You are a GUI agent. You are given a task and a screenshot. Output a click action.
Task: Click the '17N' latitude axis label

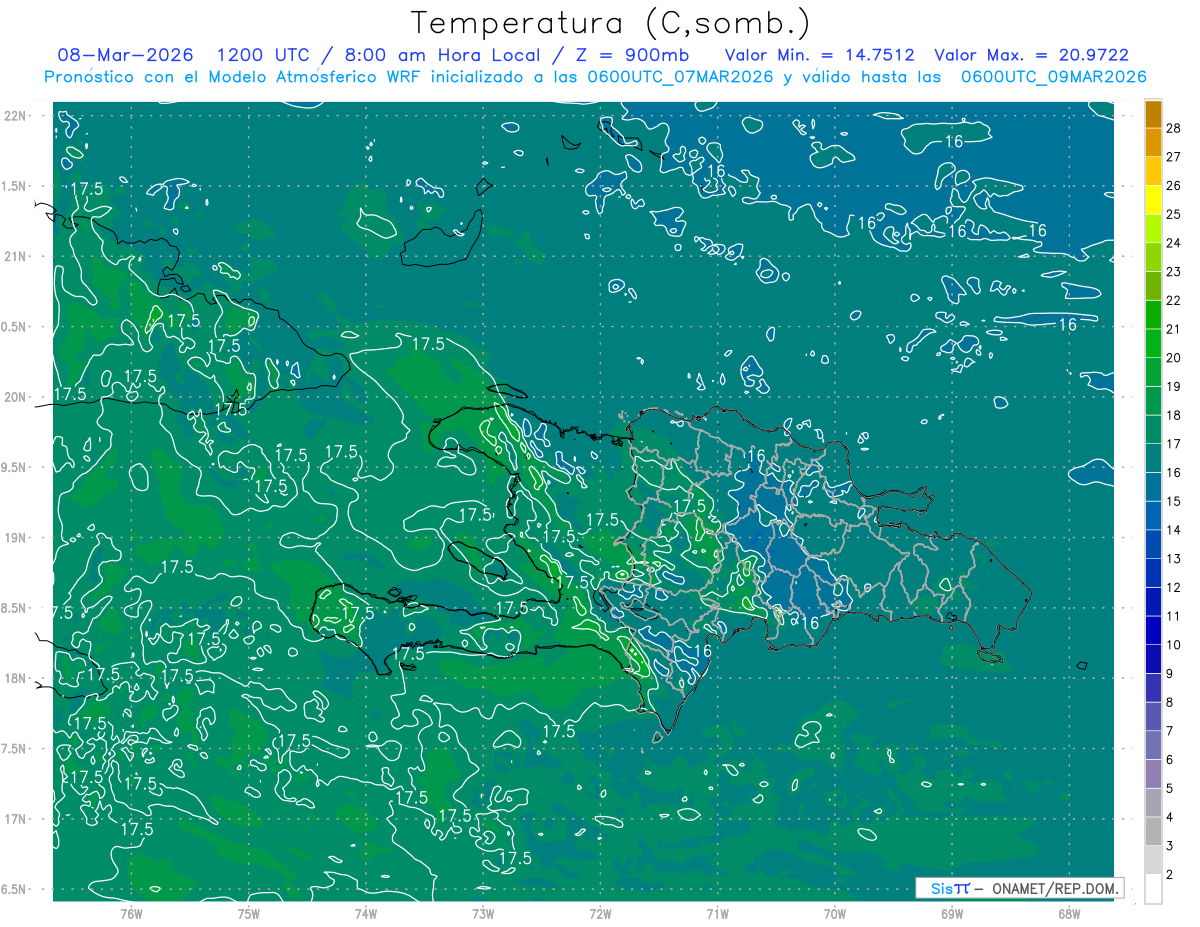(x=14, y=819)
